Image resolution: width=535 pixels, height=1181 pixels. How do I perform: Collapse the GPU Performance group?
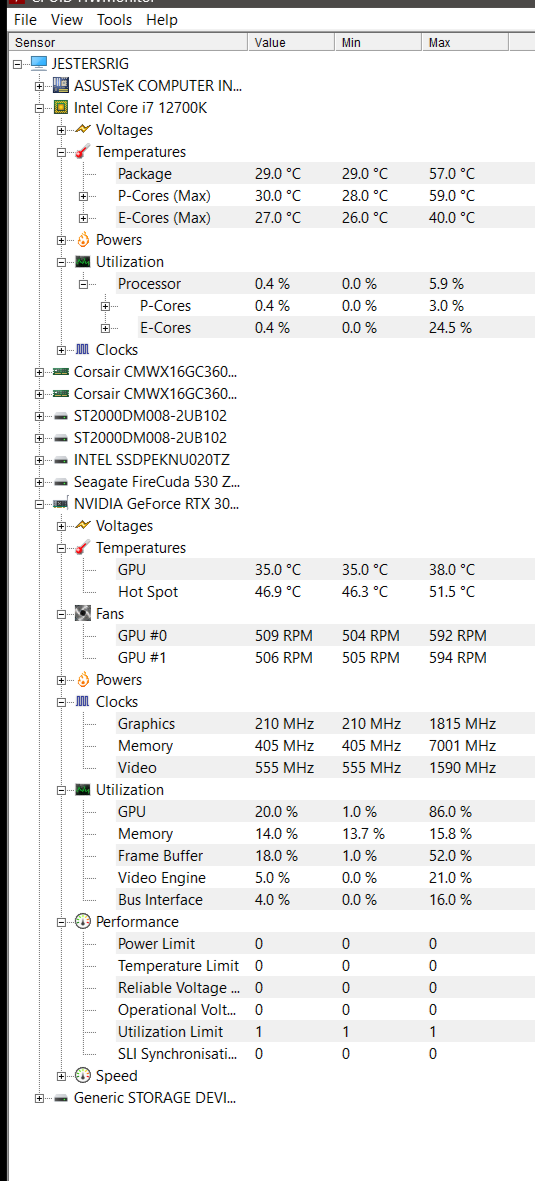[62, 923]
